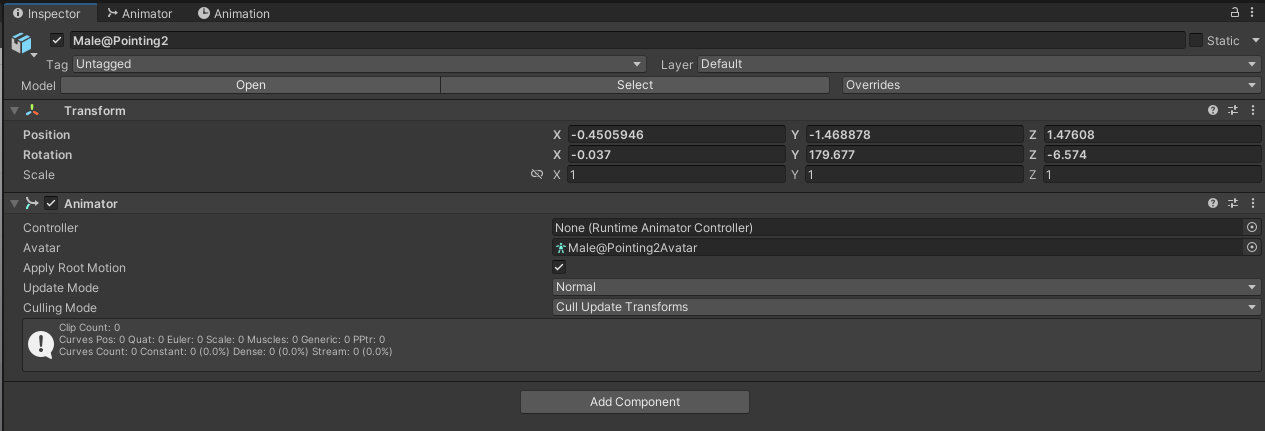Screen dimensions: 1265x431
Task: Open the Animator tab
Action: point(140,13)
